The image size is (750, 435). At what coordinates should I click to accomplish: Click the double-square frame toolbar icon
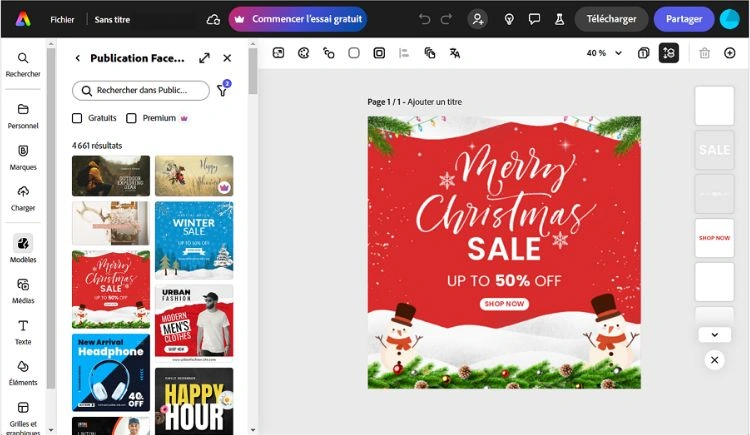379,53
